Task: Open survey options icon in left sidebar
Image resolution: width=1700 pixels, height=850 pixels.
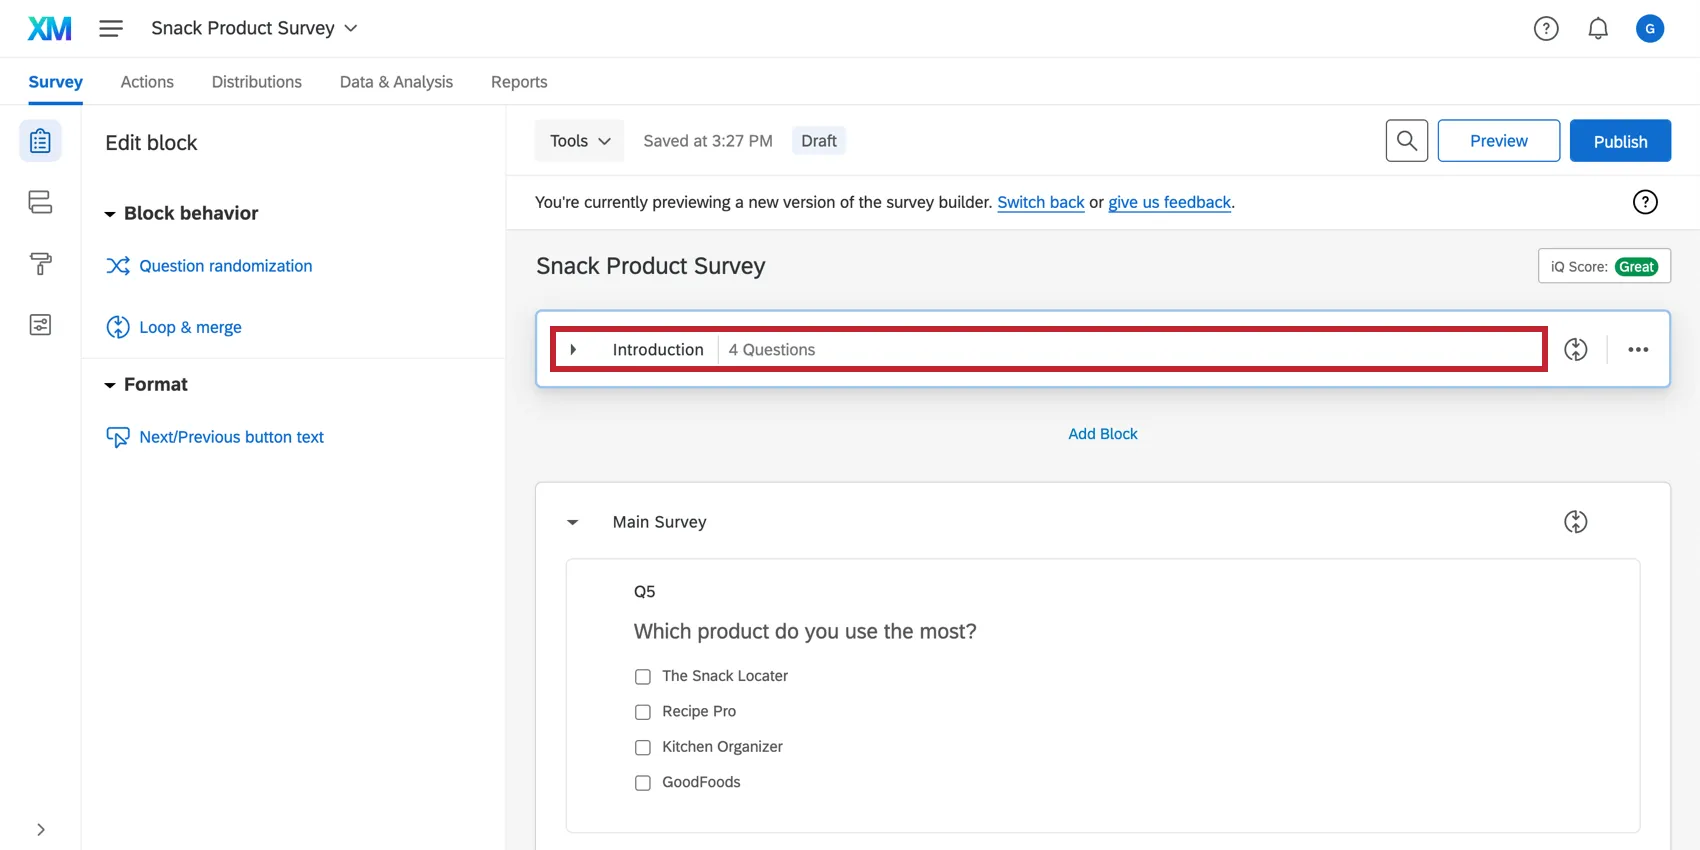Action: (x=40, y=325)
